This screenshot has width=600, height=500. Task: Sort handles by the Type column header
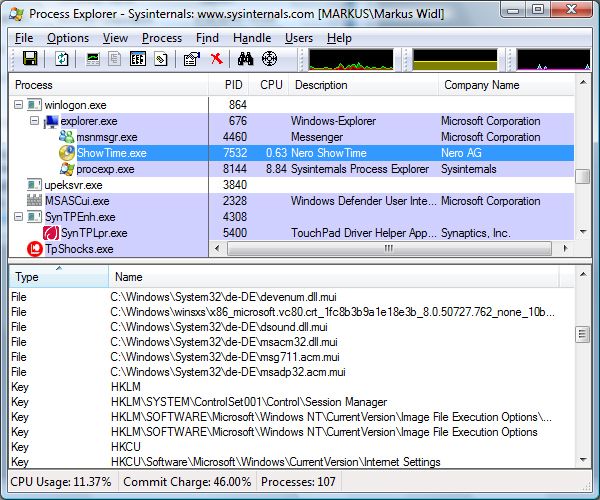tap(59, 277)
